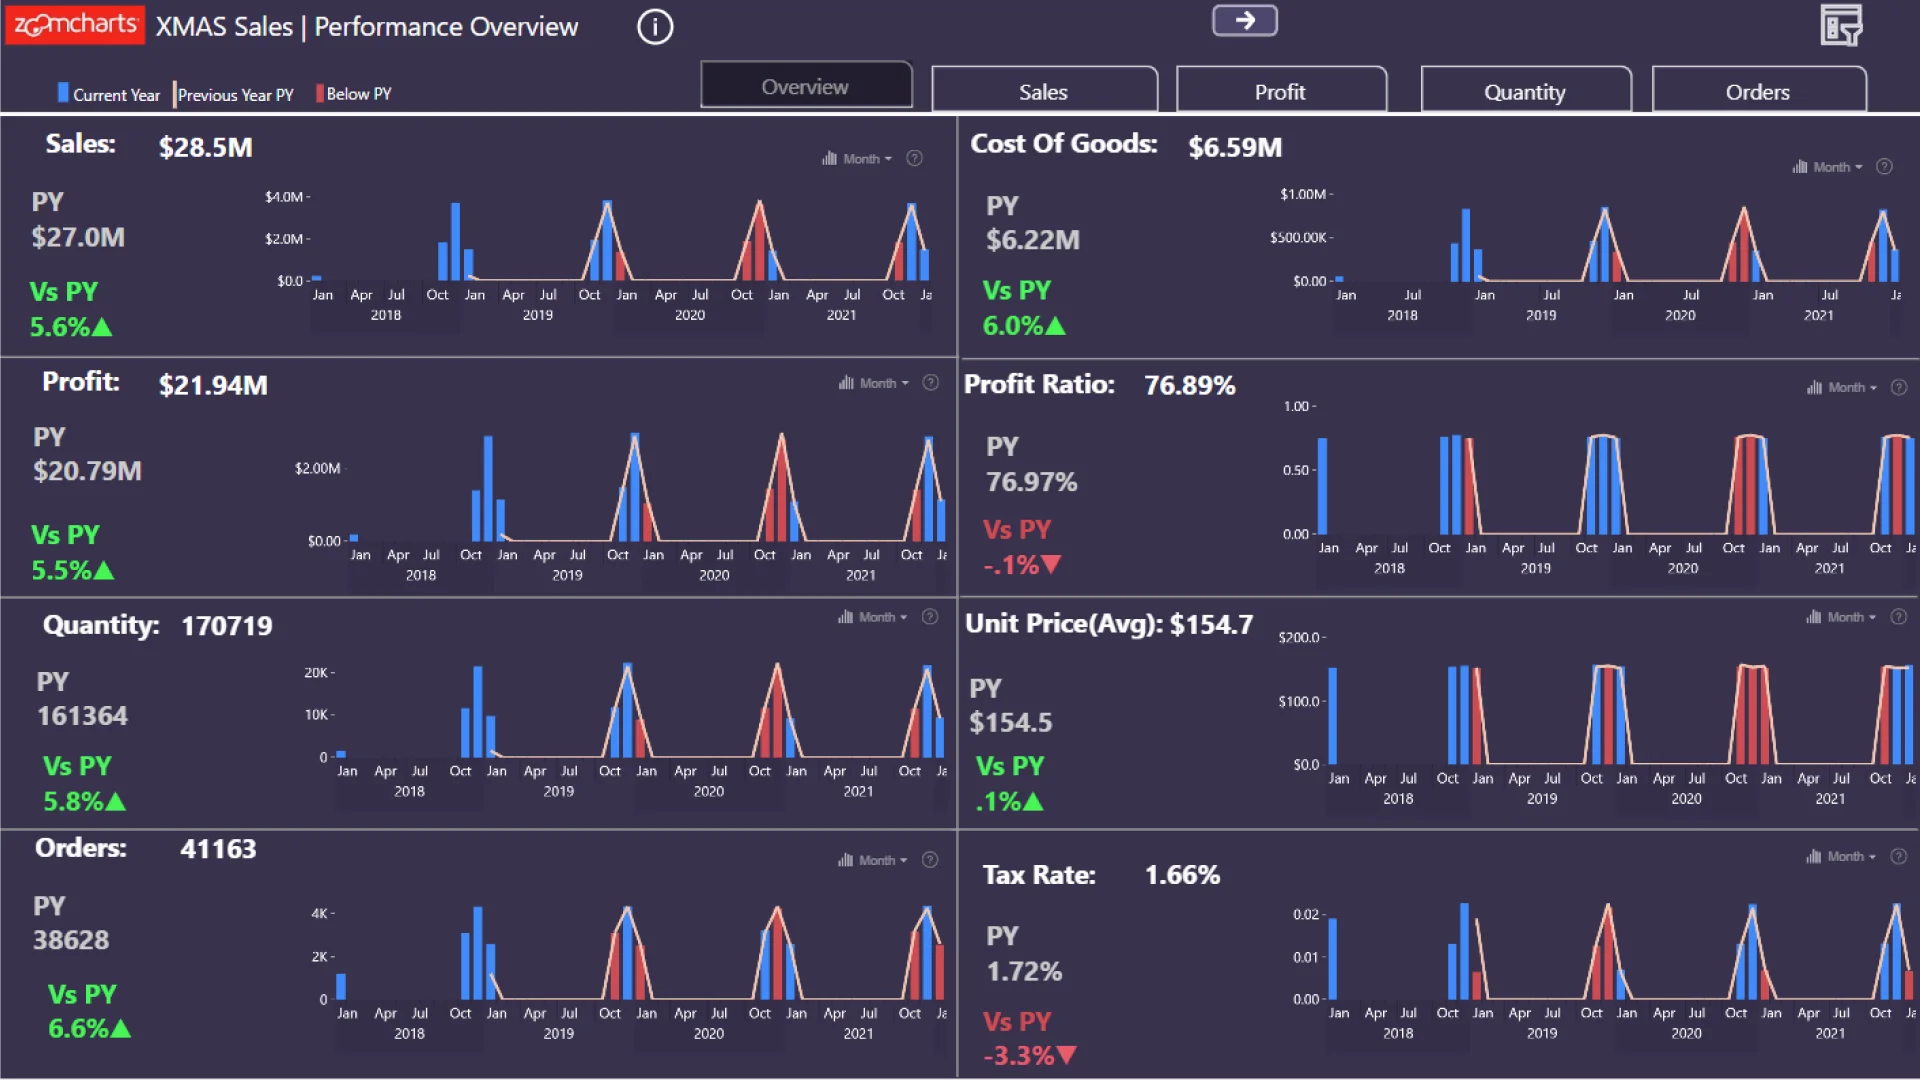Switch to the Orders tab
This screenshot has width=1920, height=1080.
pos(1758,91)
